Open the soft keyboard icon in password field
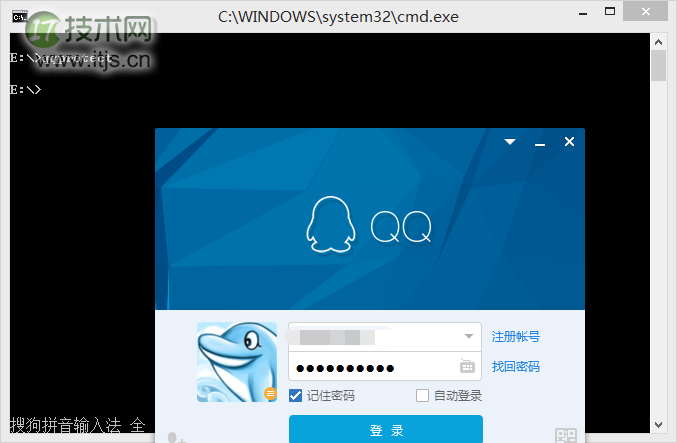Viewport: 677px width, 443px height. click(467, 366)
